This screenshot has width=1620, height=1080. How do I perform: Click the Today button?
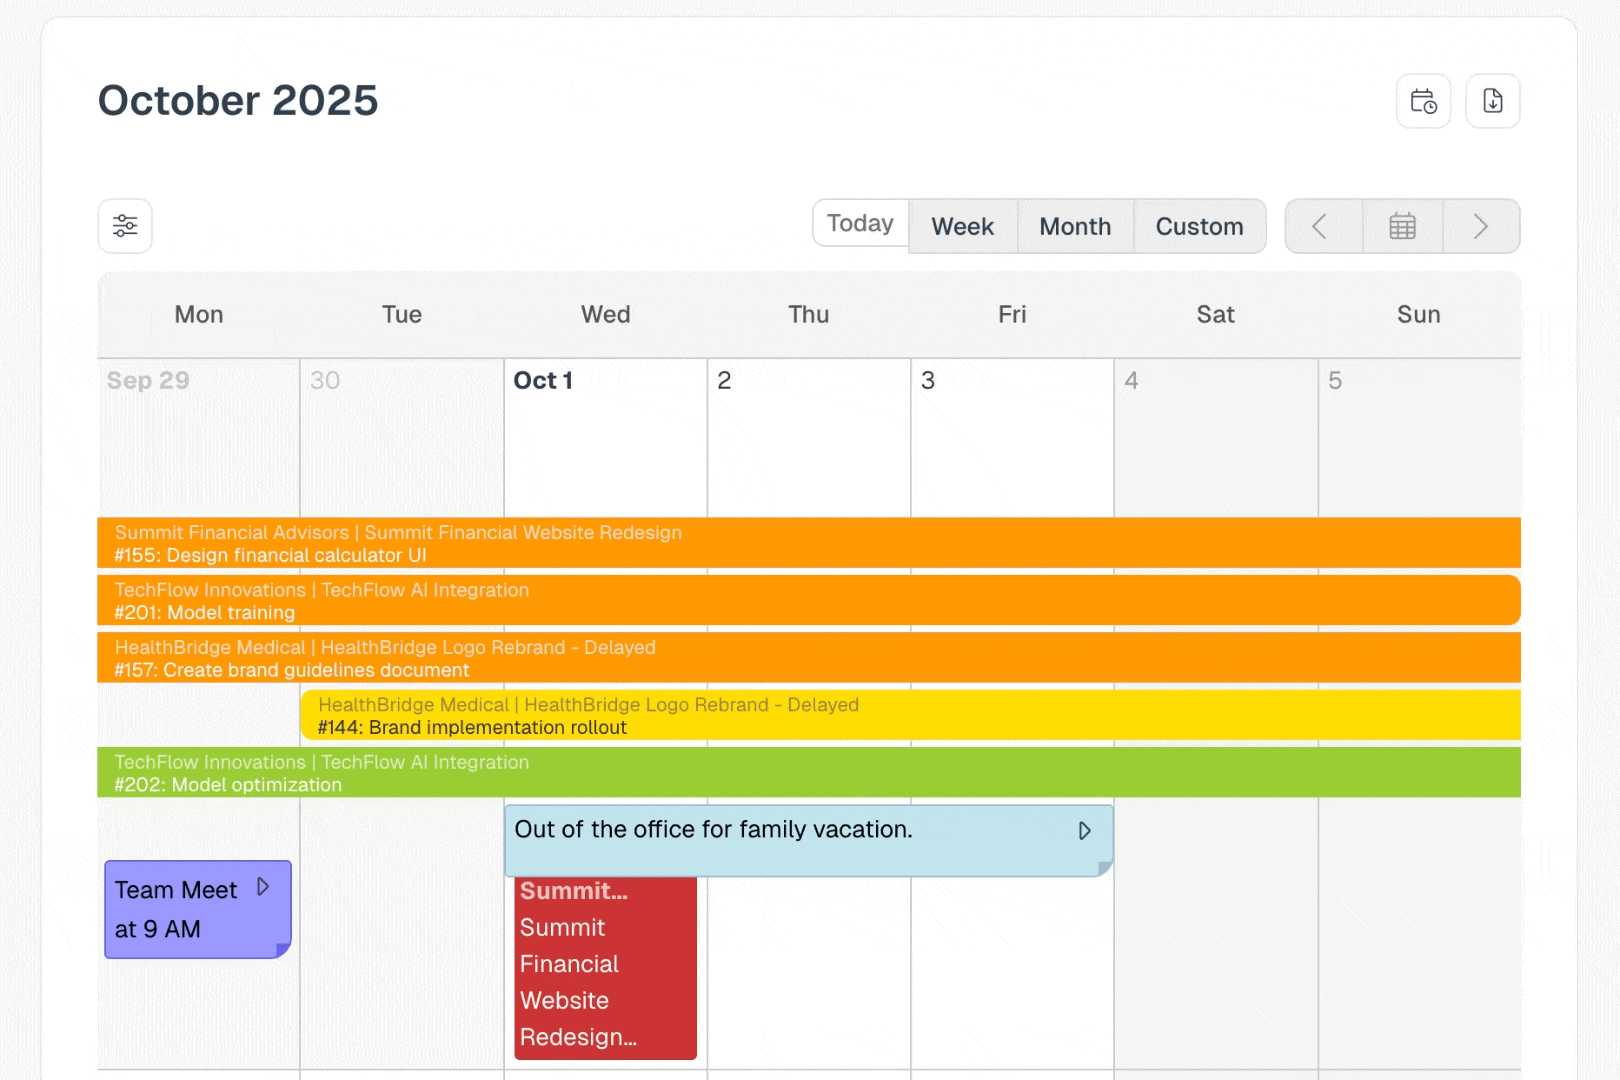coord(860,223)
